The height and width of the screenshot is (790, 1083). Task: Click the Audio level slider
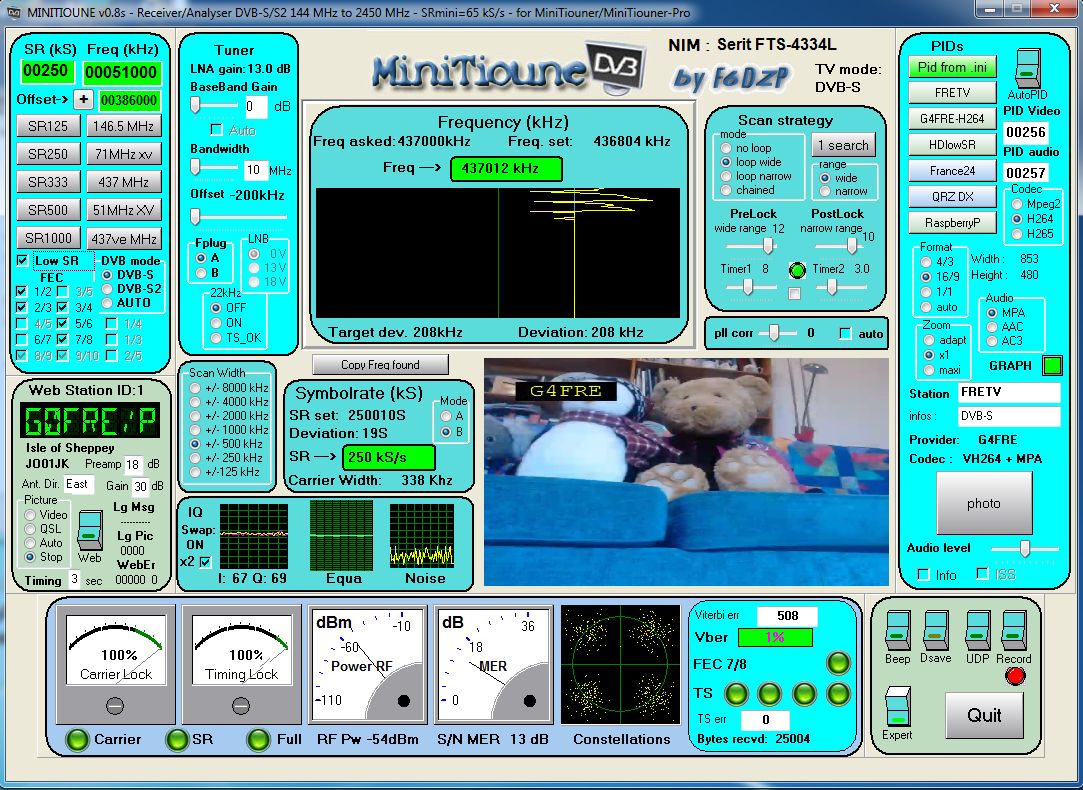pyautogui.click(x=1024, y=548)
